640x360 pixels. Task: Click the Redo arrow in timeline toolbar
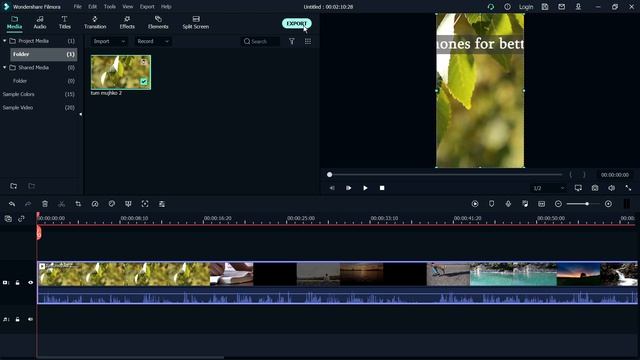(x=28, y=204)
